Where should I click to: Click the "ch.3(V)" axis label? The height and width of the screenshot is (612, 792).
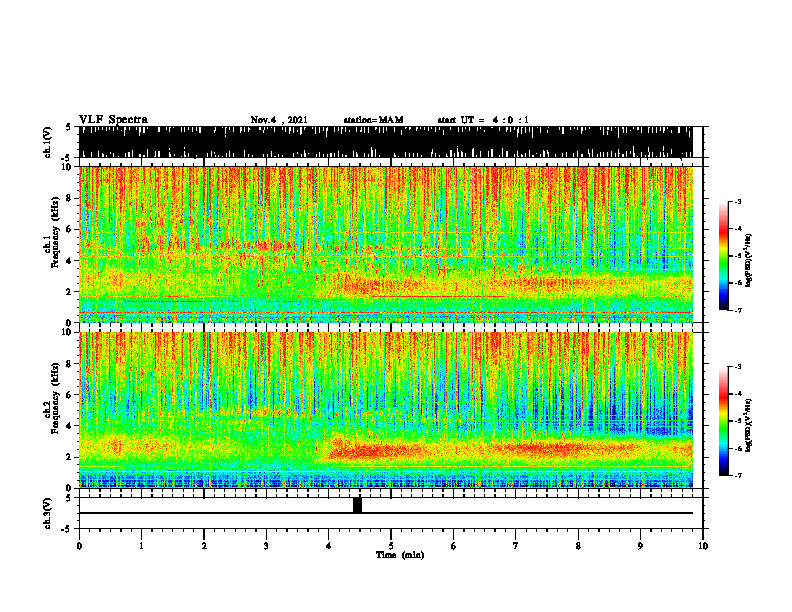[x=48, y=513]
